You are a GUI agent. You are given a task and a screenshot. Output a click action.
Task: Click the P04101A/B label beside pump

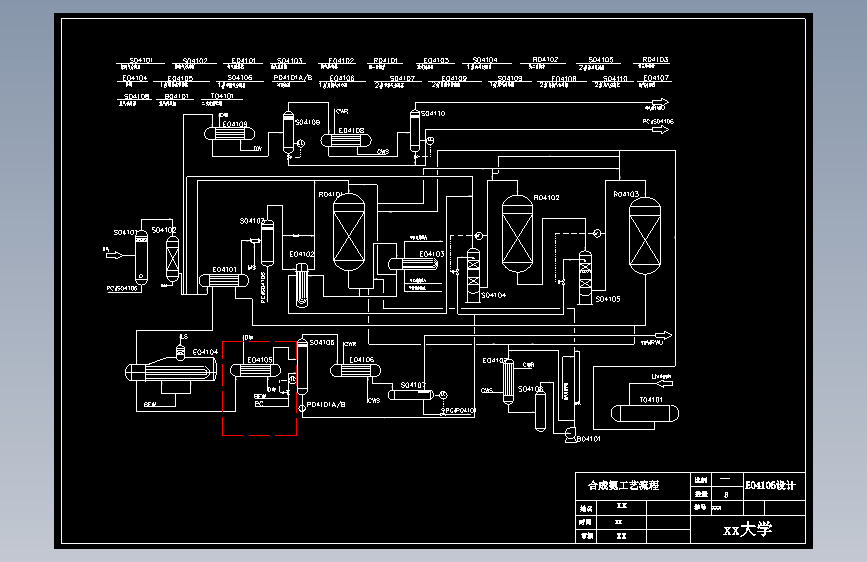click(326, 404)
